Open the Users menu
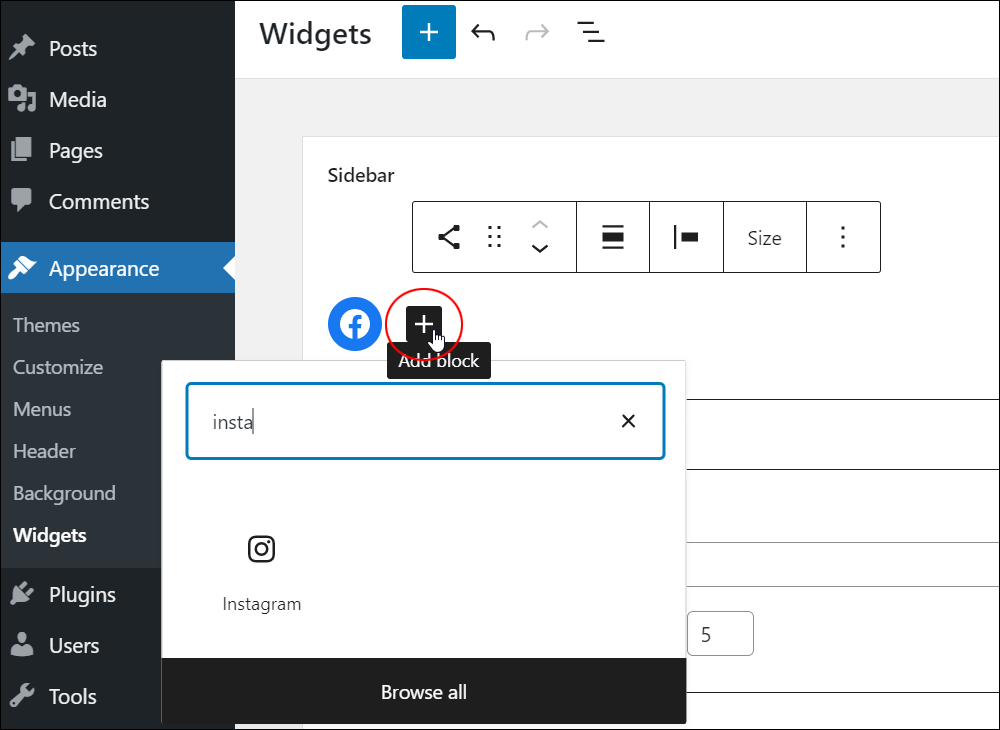The width and height of the screenshot is (1000, 730). [x=74, y=645]
